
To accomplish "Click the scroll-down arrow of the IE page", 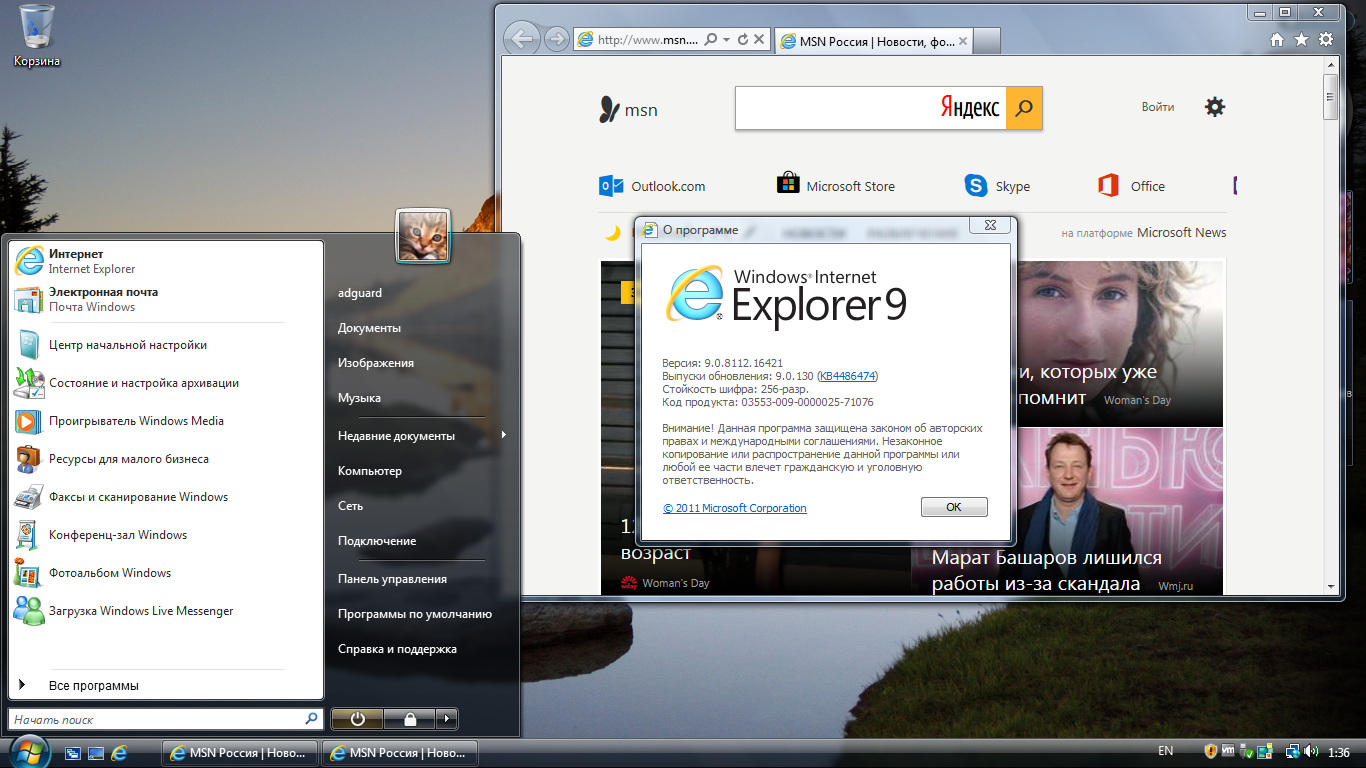I will (x=1330, y=586).
